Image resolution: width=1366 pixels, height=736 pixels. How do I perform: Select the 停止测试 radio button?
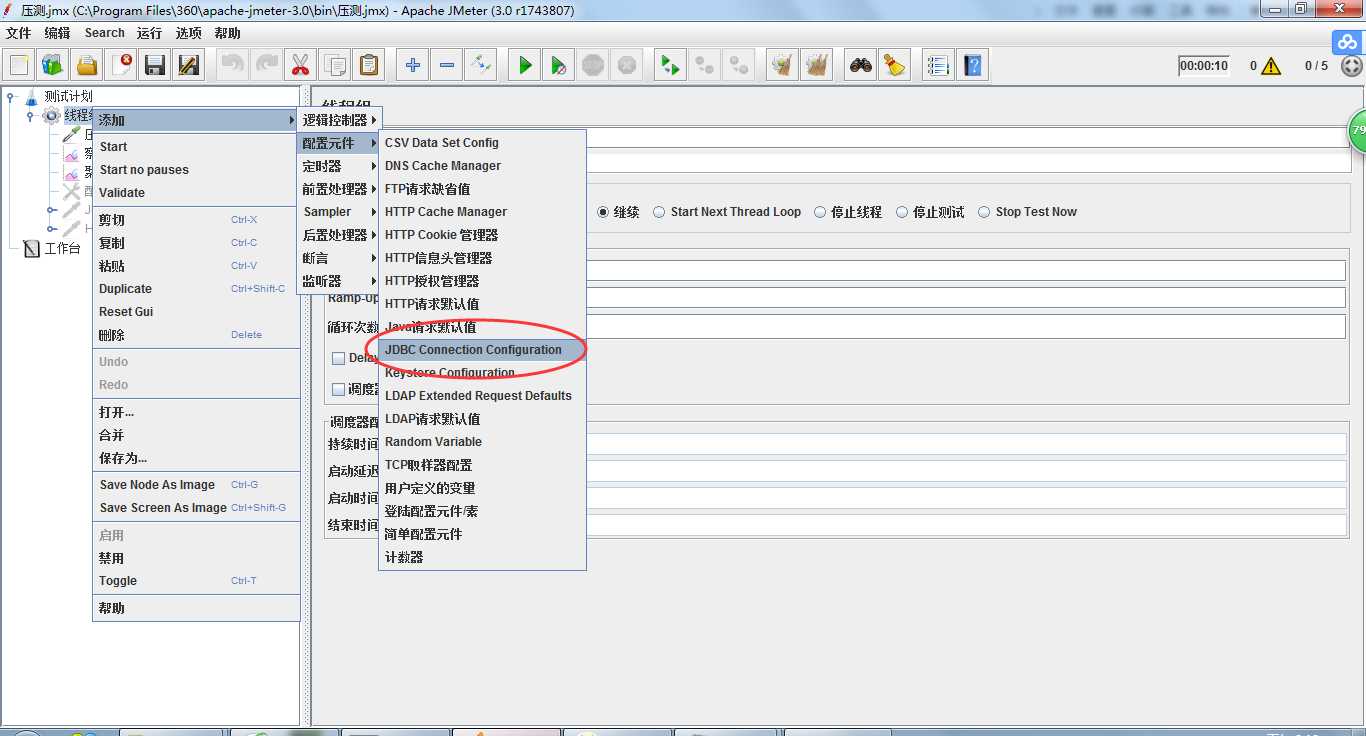coord(902,212)
